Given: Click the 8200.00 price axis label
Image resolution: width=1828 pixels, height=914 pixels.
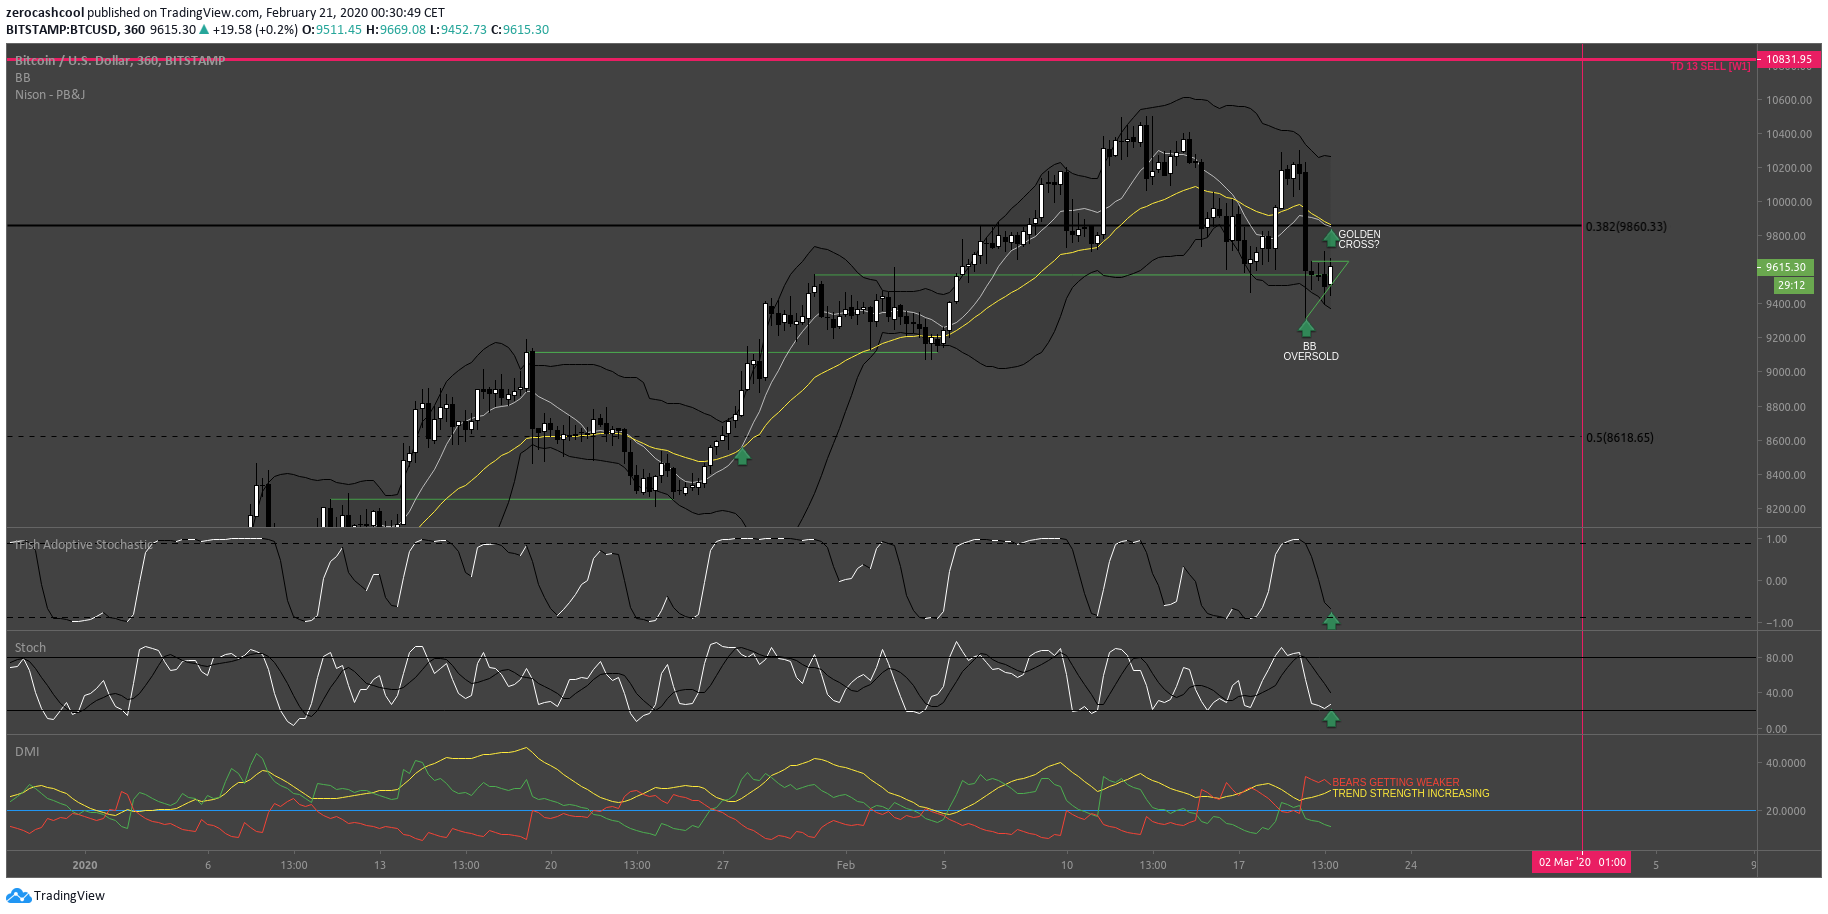Looking at the screenshot, I should [x=1786, y=509].
